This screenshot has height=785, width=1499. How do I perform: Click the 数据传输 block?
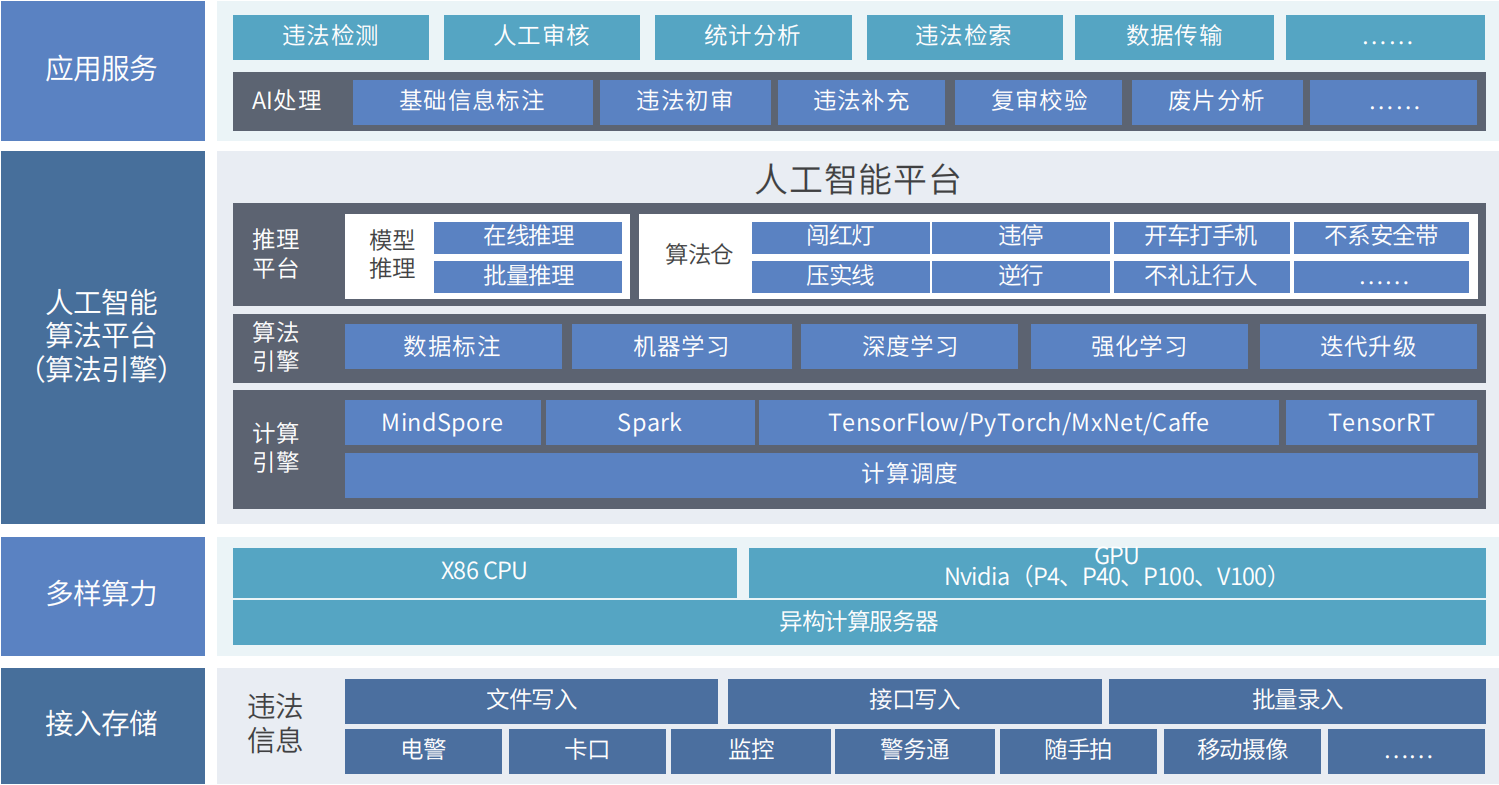1173,37
